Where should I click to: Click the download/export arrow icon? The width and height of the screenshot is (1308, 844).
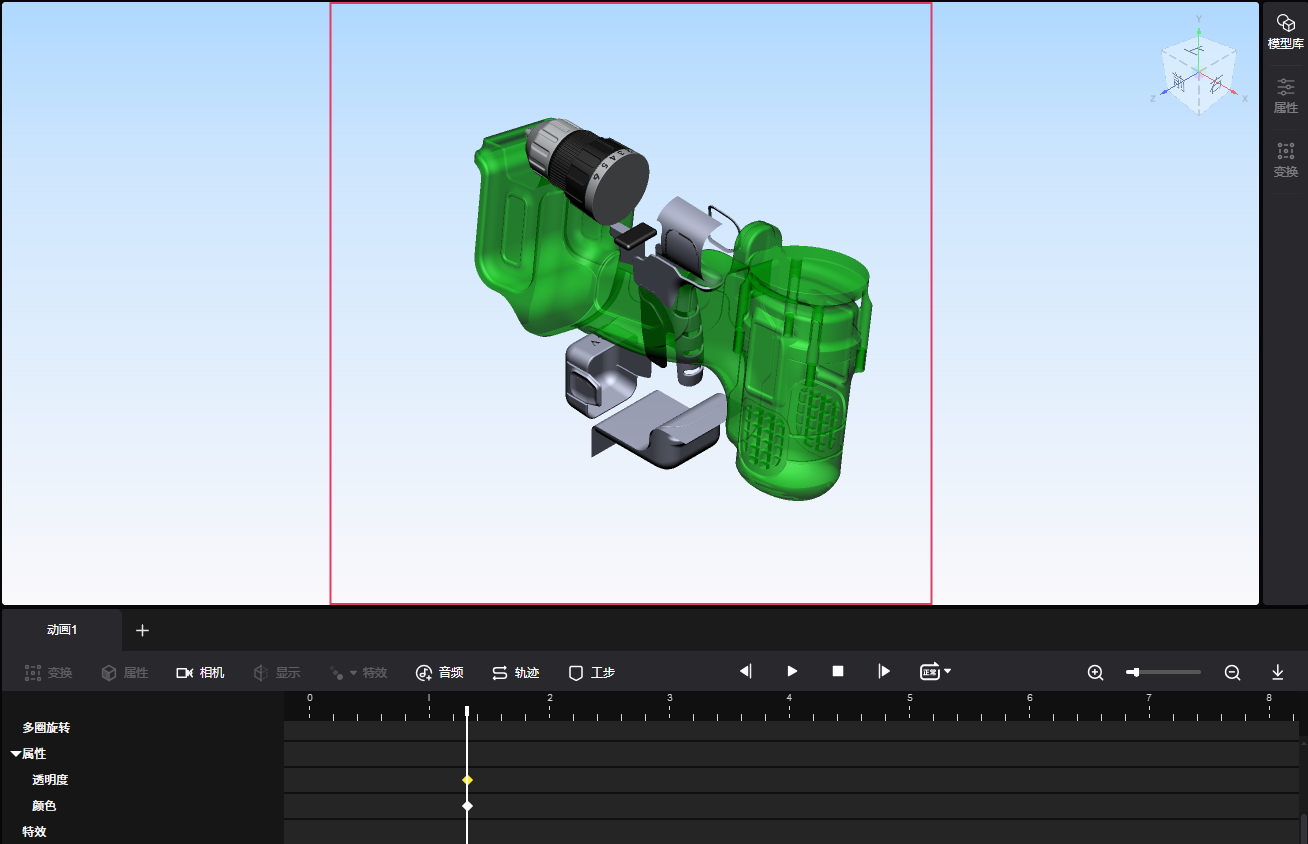[x=1277, y=673]
